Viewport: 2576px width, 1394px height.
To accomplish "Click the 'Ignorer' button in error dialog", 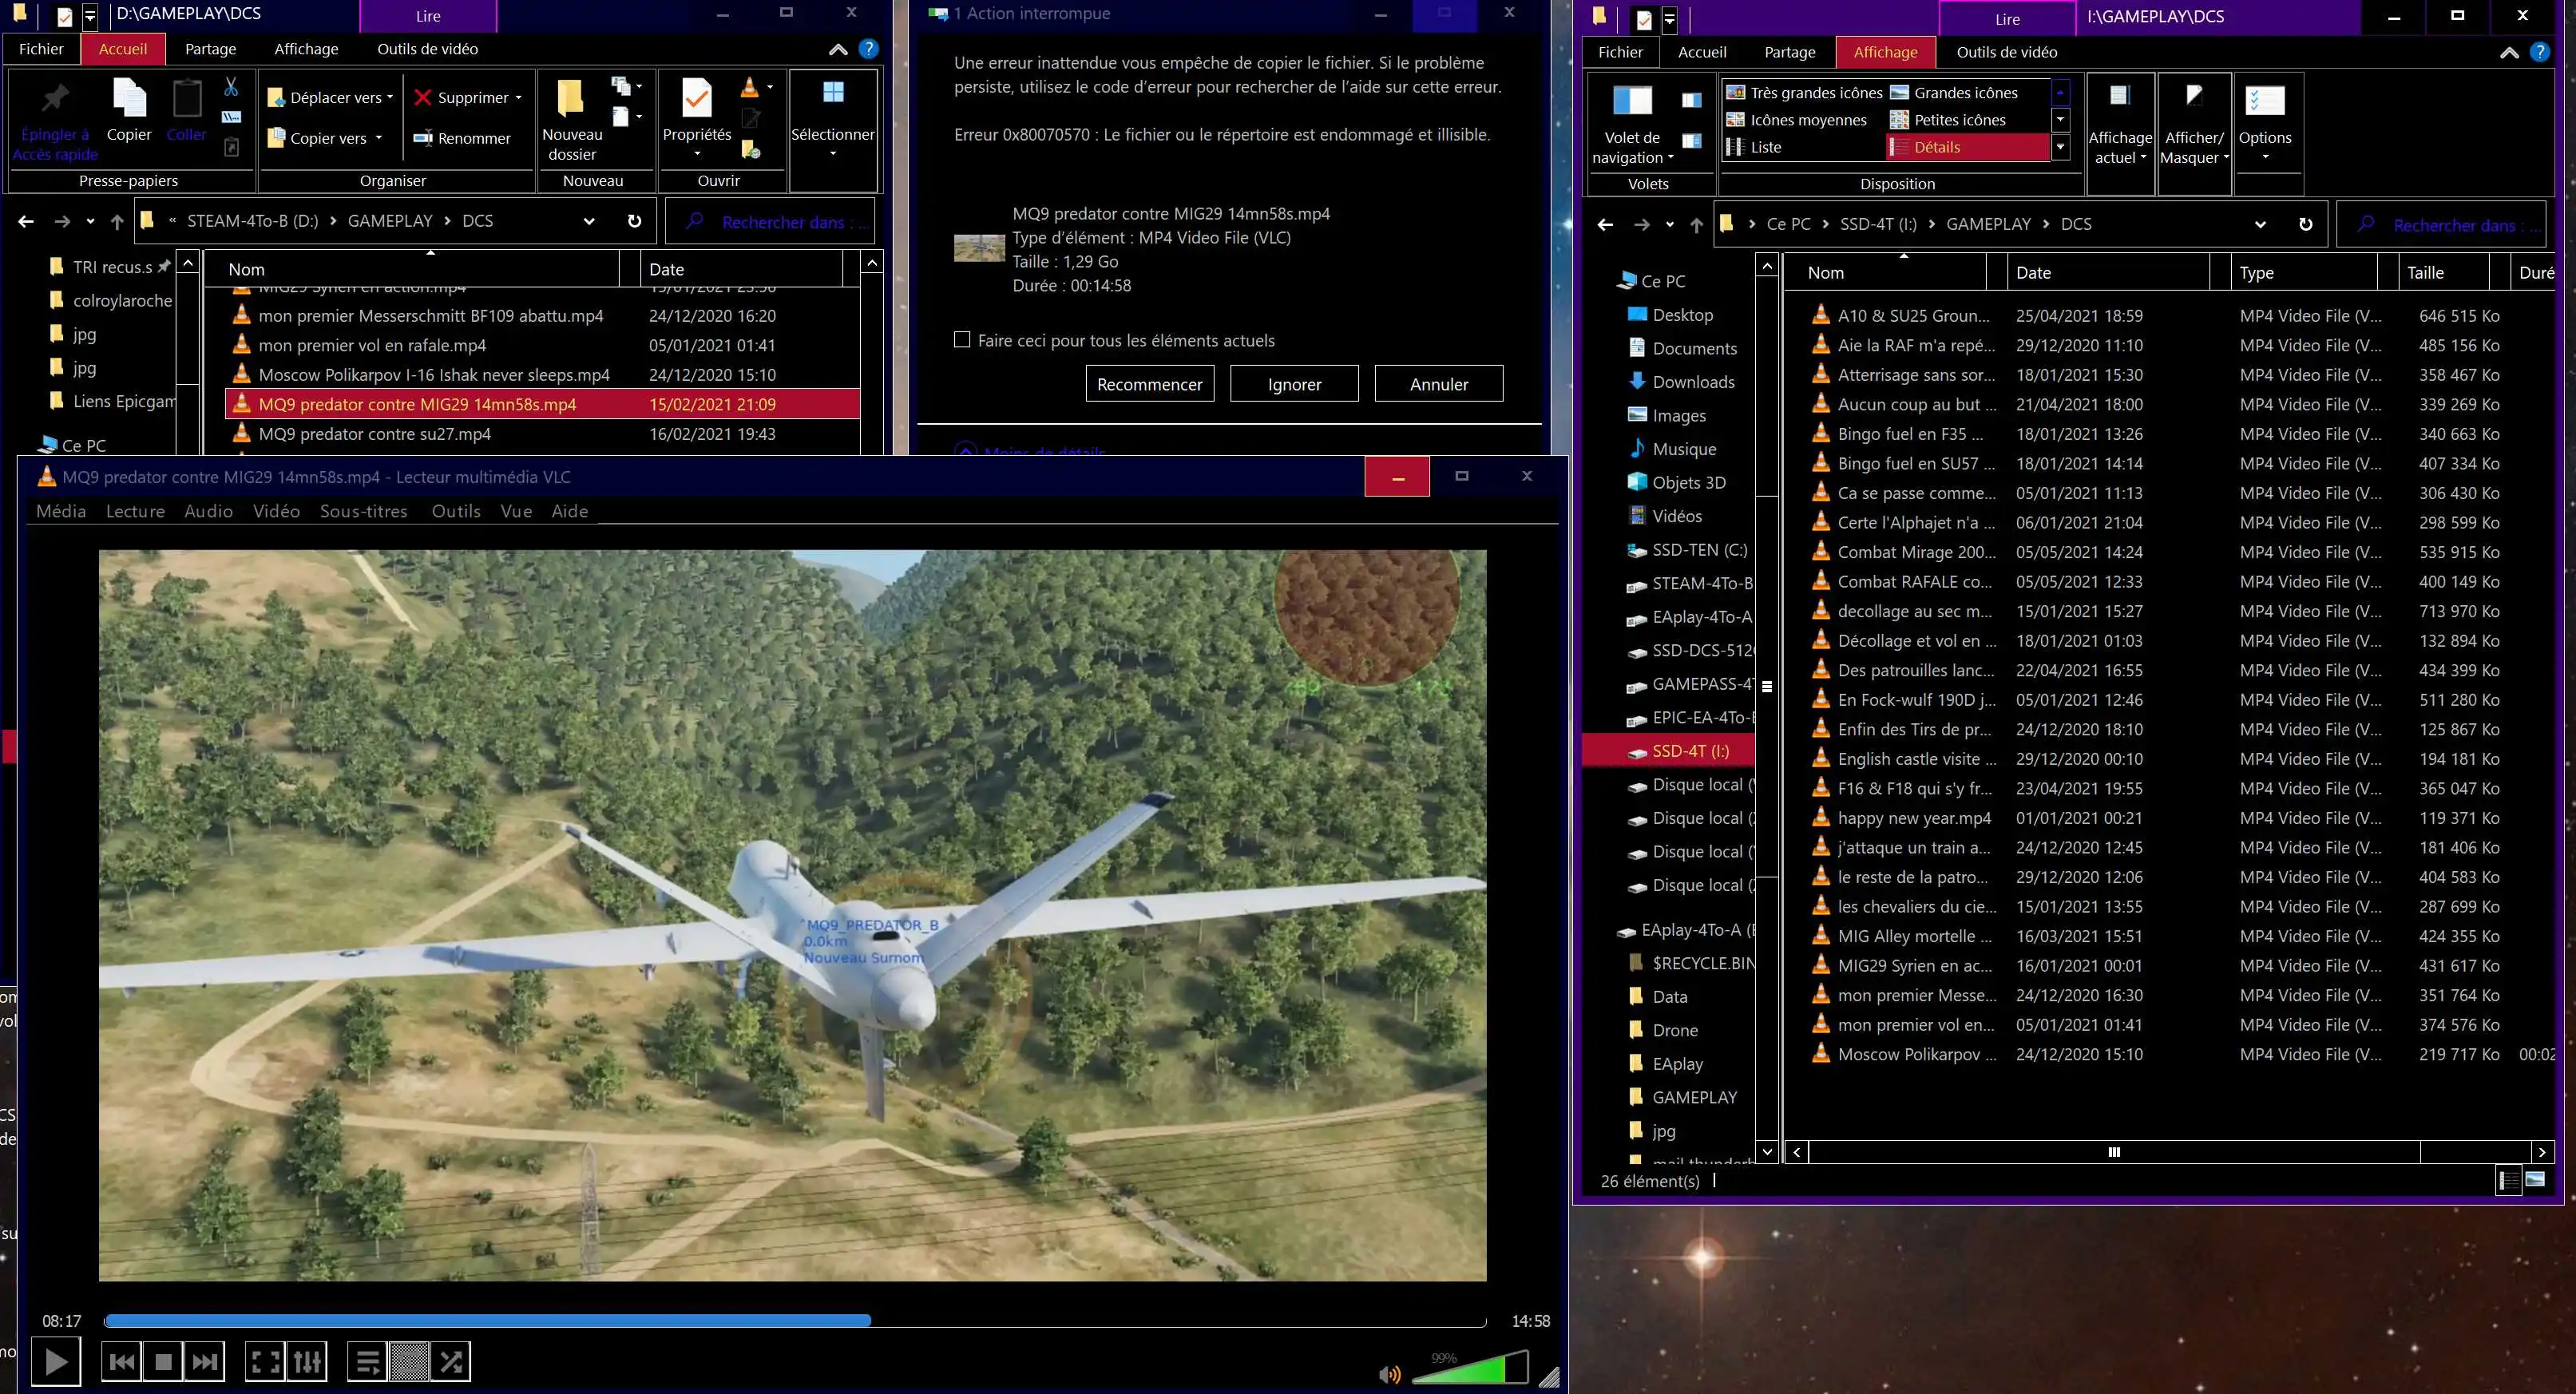I will point(1294,384).
